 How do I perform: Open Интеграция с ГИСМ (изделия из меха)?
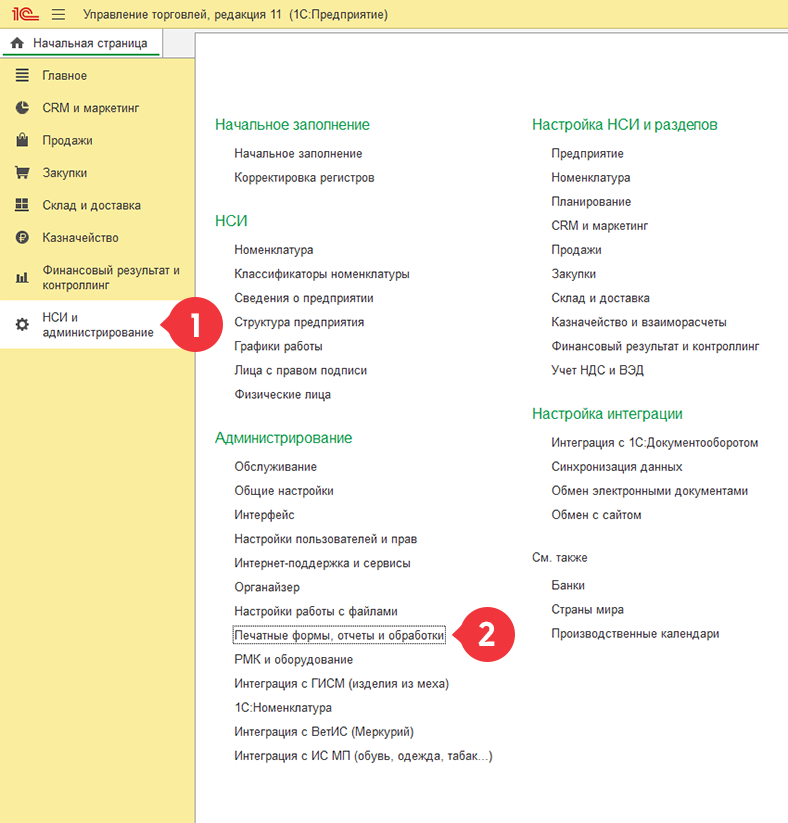pos(342,684)
